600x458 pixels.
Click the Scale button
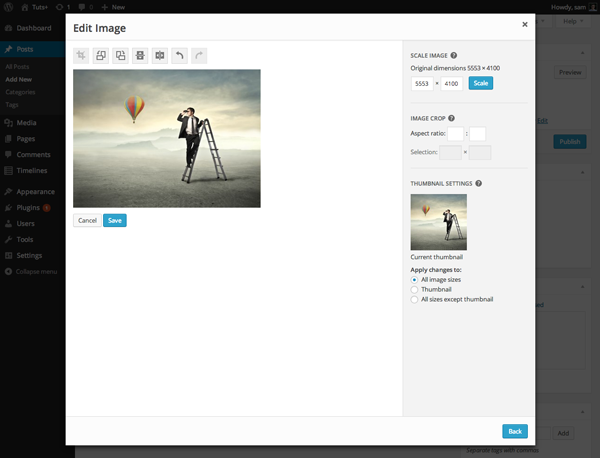[x=481, y=83]
